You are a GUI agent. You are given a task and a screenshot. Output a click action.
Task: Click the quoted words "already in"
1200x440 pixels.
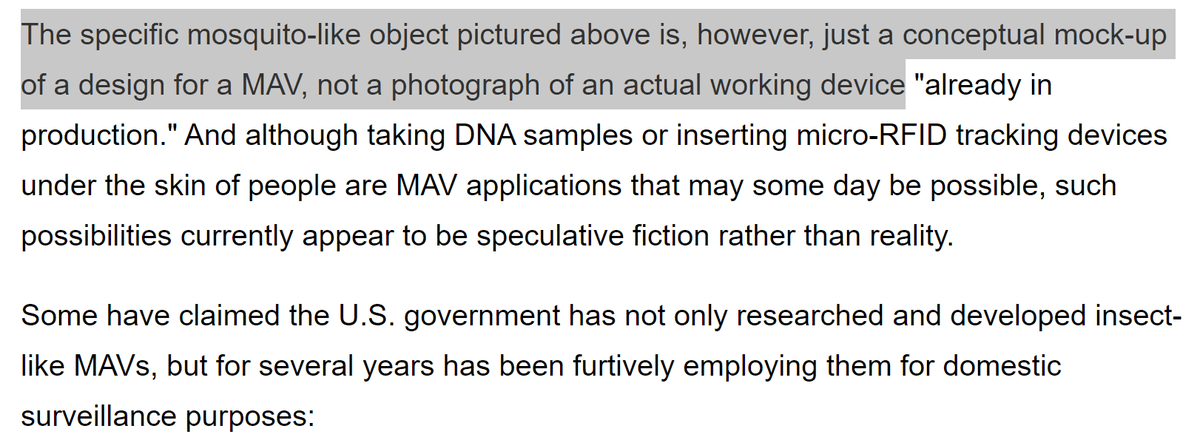(x=983, y=86)
